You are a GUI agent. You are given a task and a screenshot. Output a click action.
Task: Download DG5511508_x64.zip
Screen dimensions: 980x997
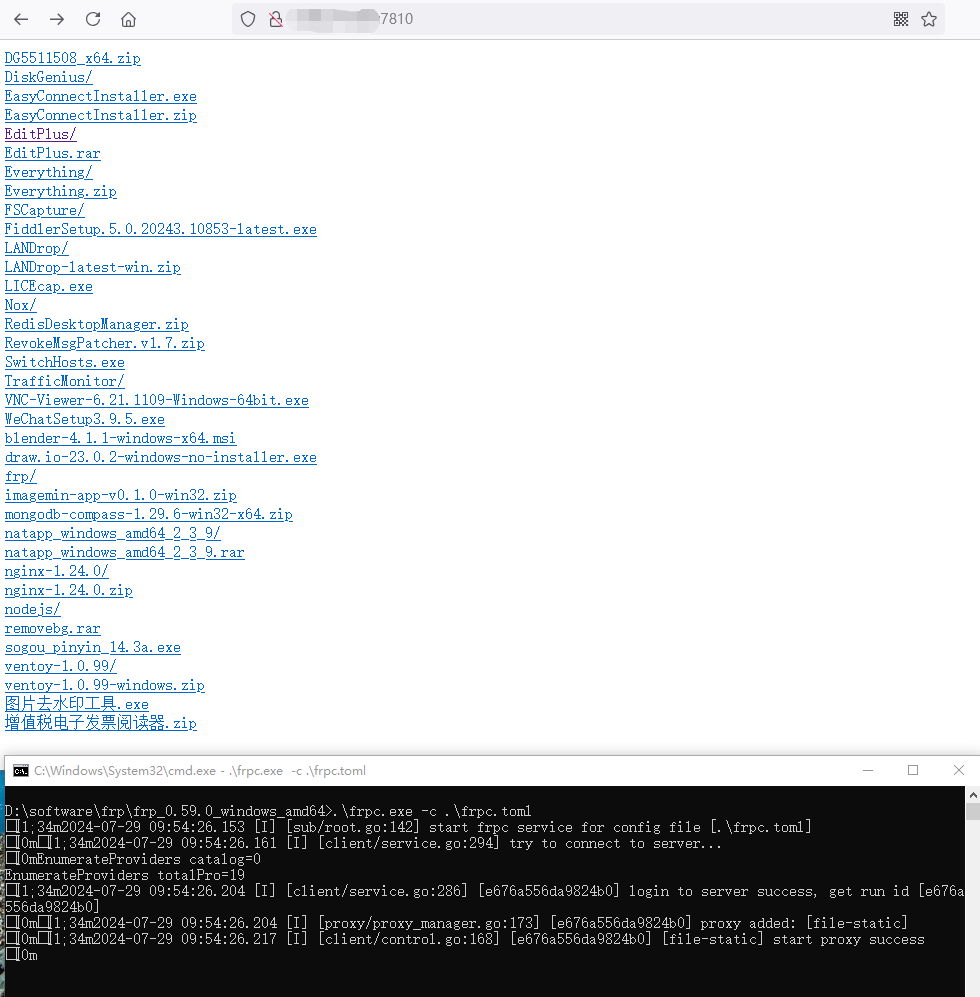(72, 58)
